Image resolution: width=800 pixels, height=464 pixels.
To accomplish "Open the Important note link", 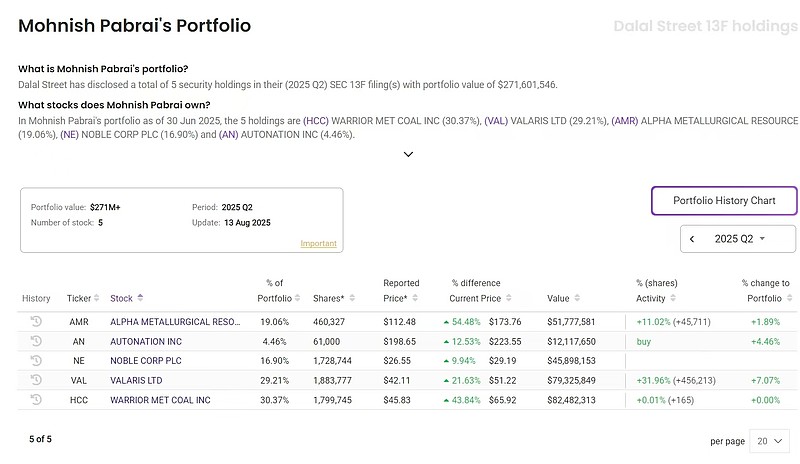I will (318, 244).
